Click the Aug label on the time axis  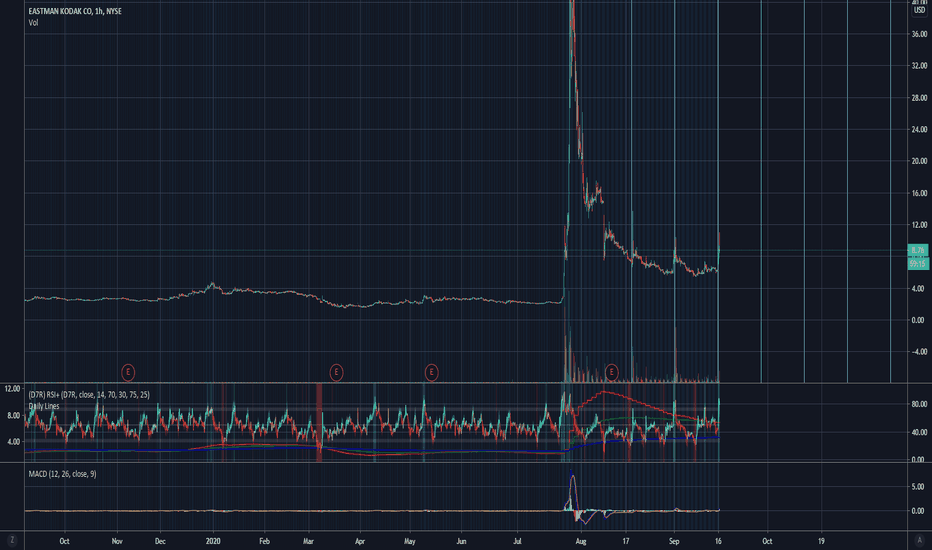(581, 541)
